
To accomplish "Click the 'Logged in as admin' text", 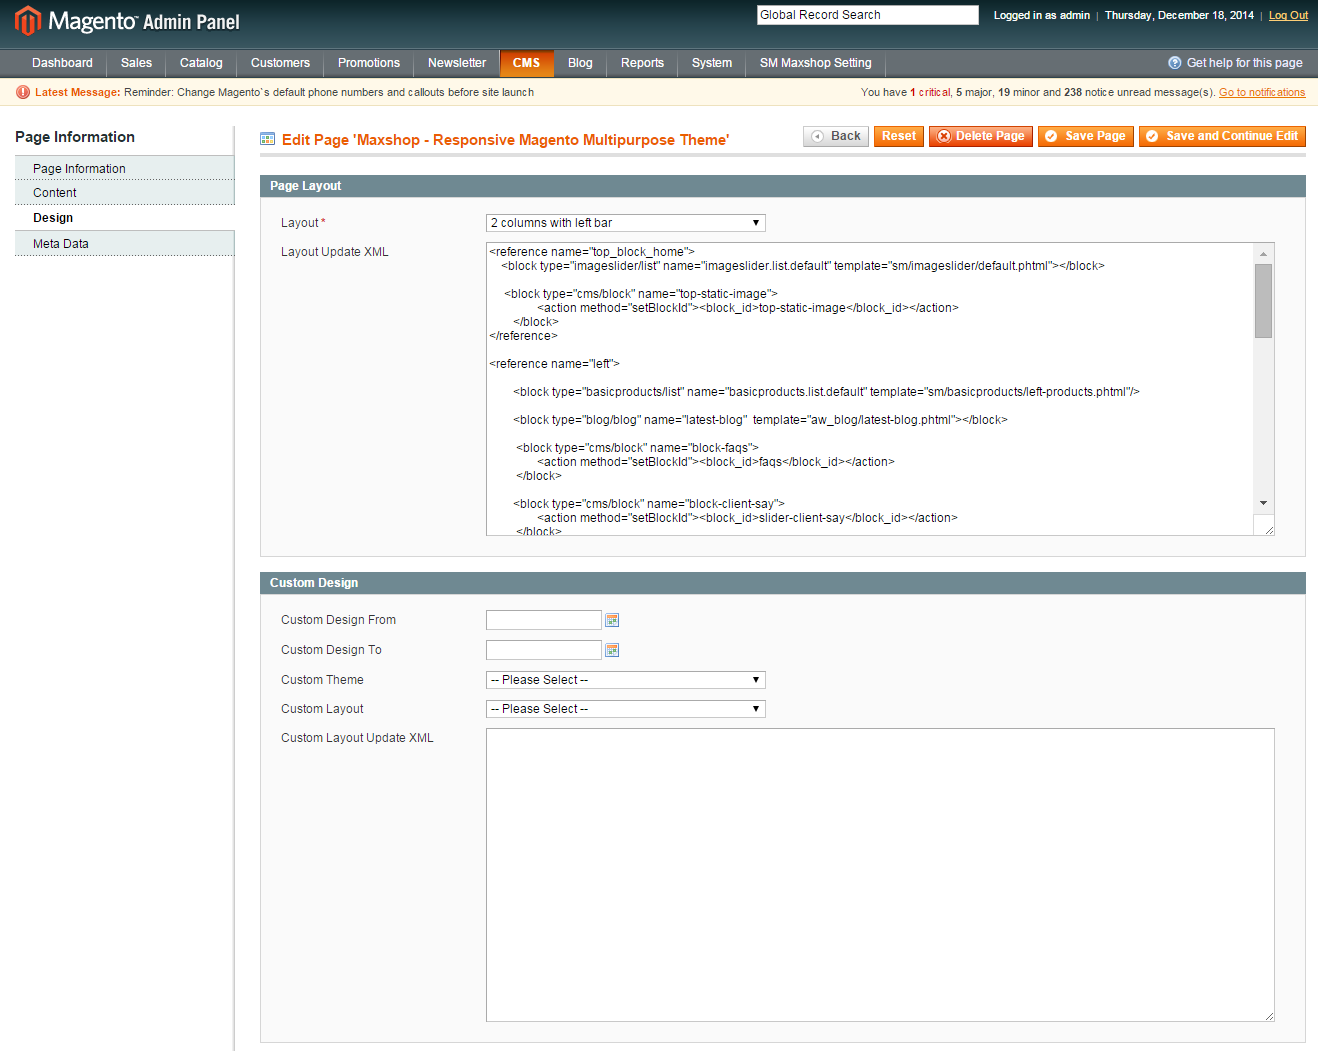I will tap(1041, 15).
